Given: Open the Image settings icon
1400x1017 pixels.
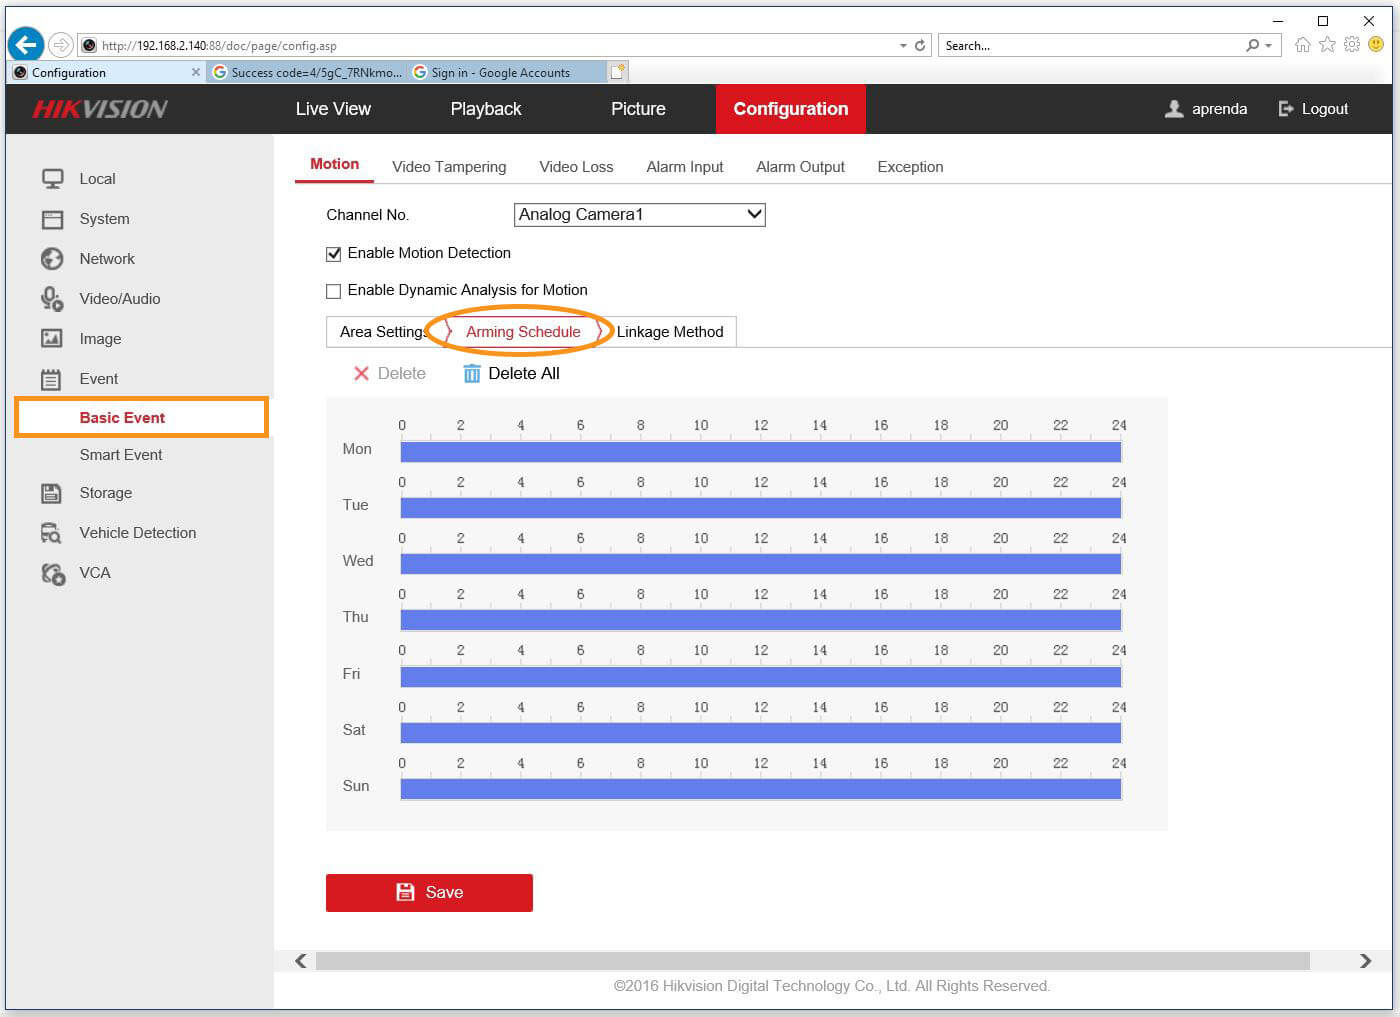Looking at the screenshot, I should 52,339.
